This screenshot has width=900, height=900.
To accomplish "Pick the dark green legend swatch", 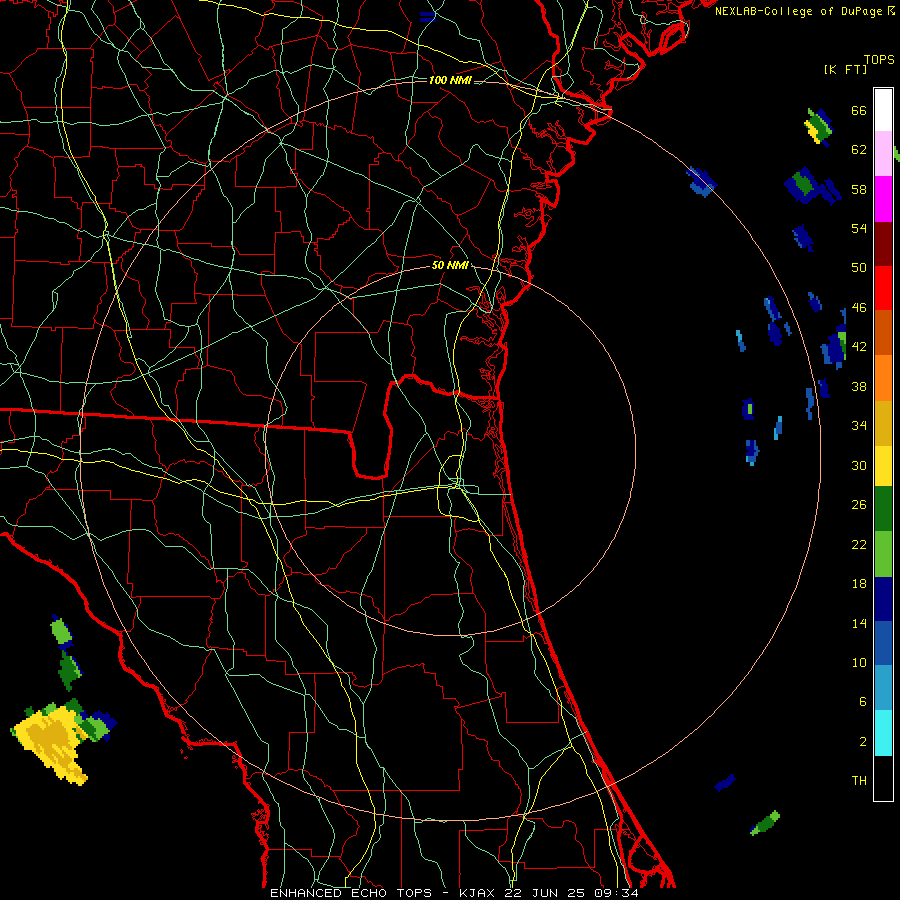I will click(883, 509).
